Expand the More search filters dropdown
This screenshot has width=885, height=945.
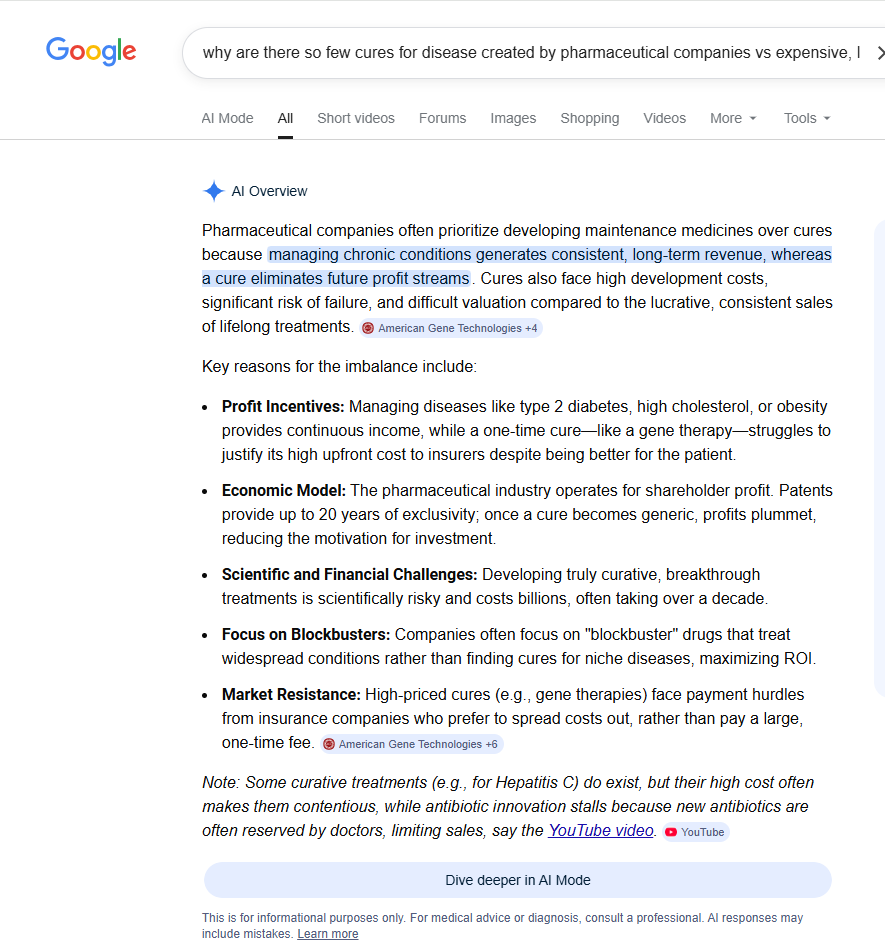pyautogui.click(x=733, y=118)
